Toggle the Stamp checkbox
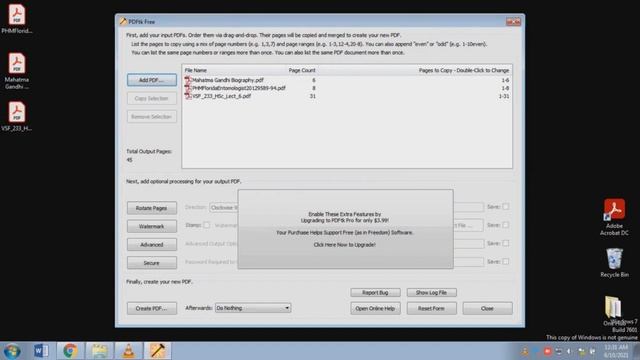The width and height of the screenshot is (640, 360). pyautogui.click(x=207, y=225)
